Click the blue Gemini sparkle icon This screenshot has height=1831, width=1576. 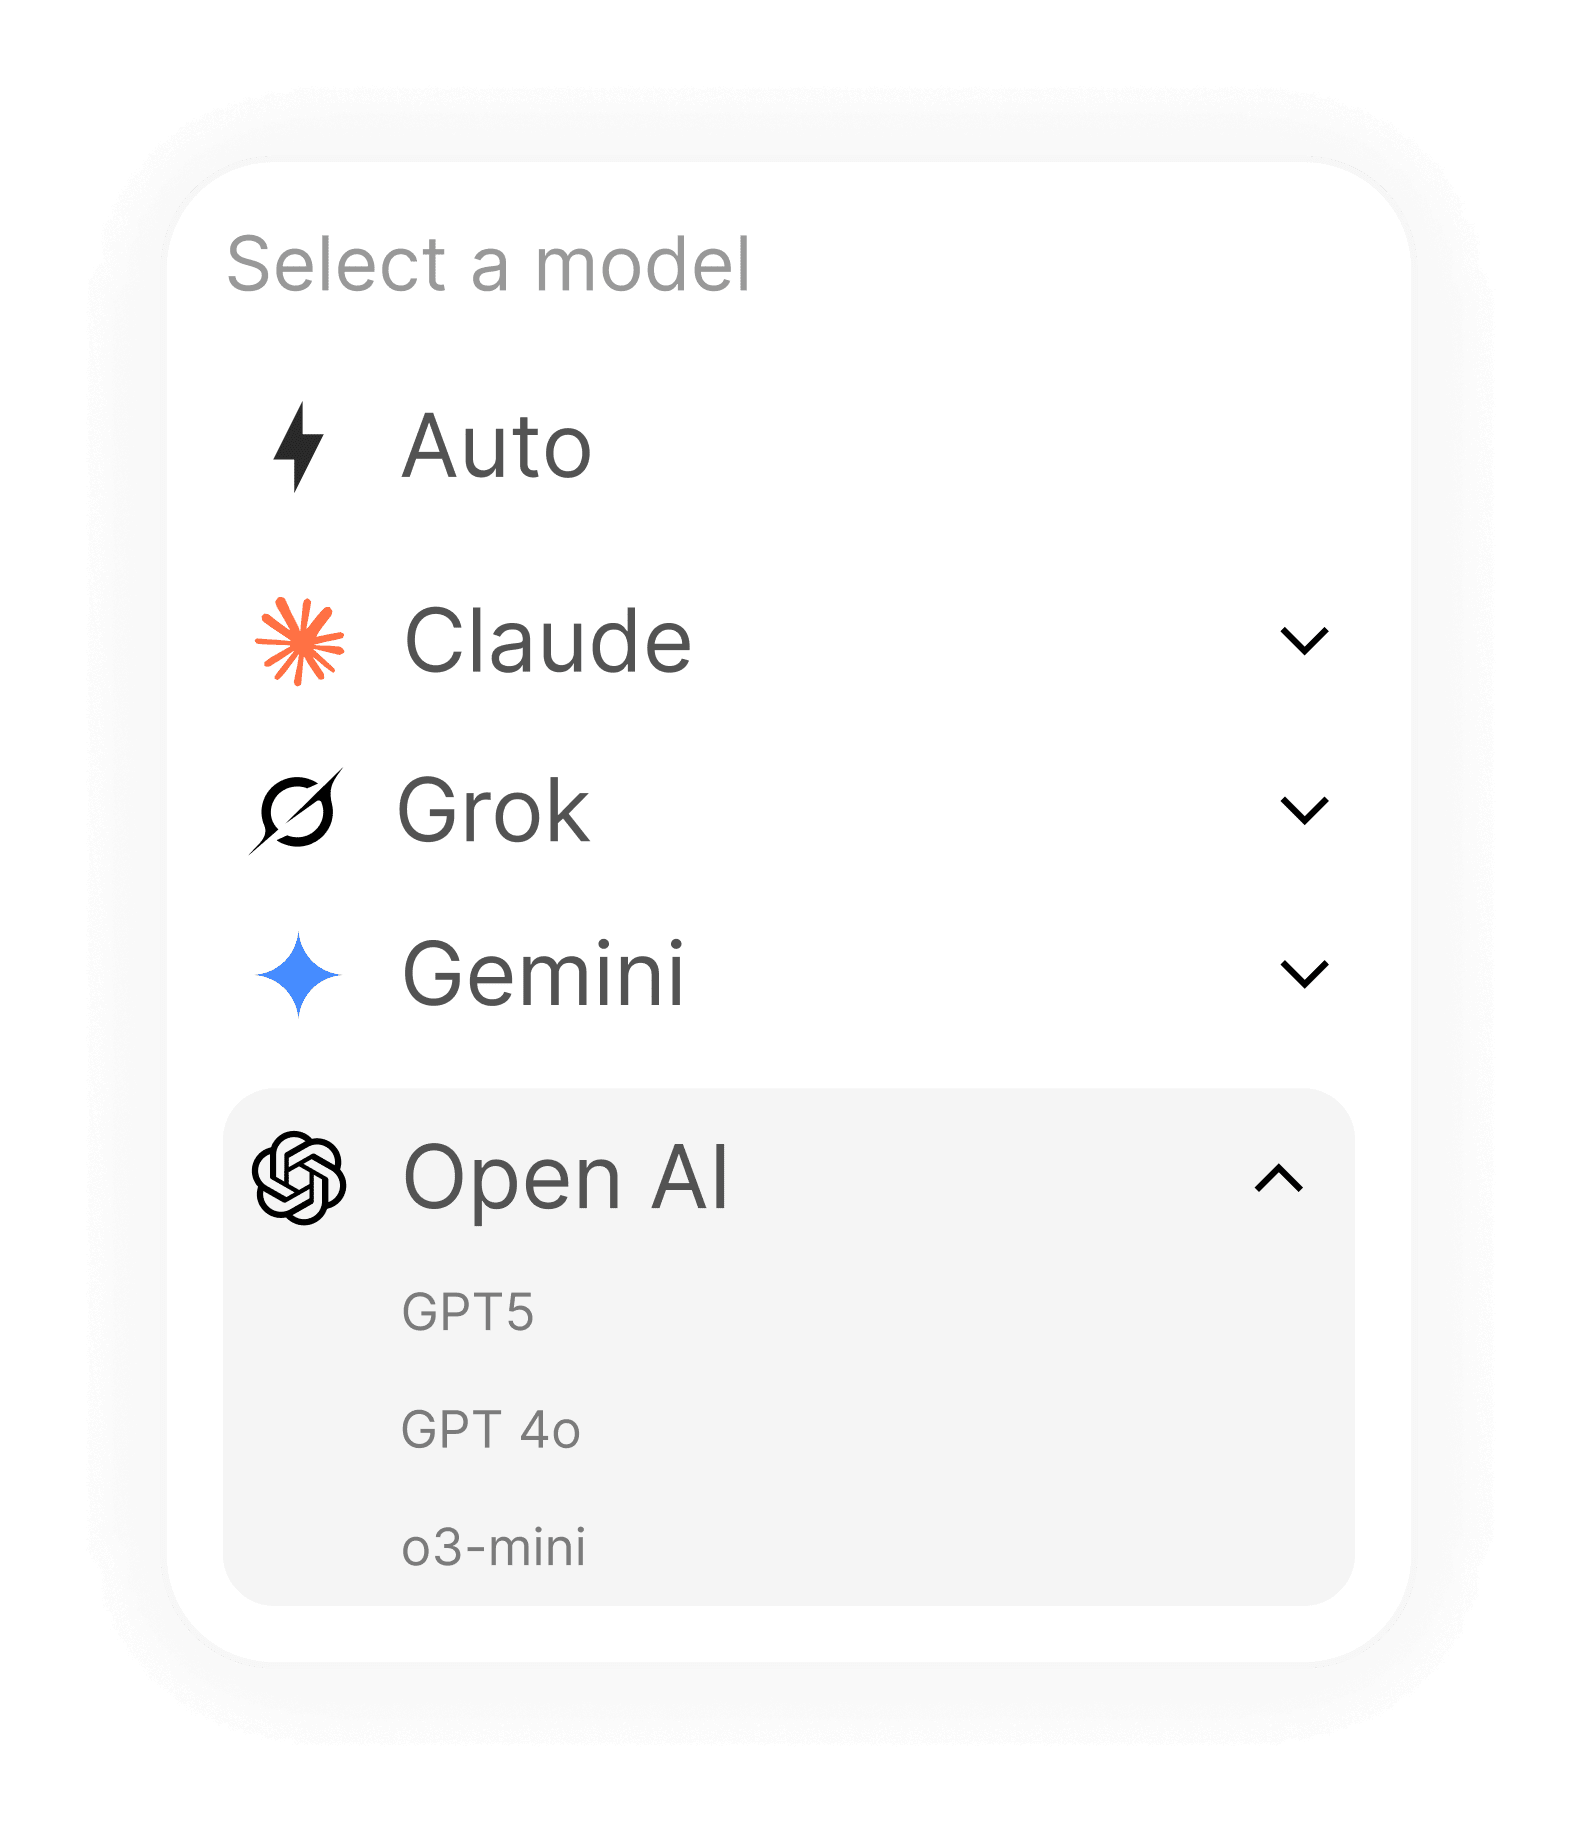coord(298,974)
